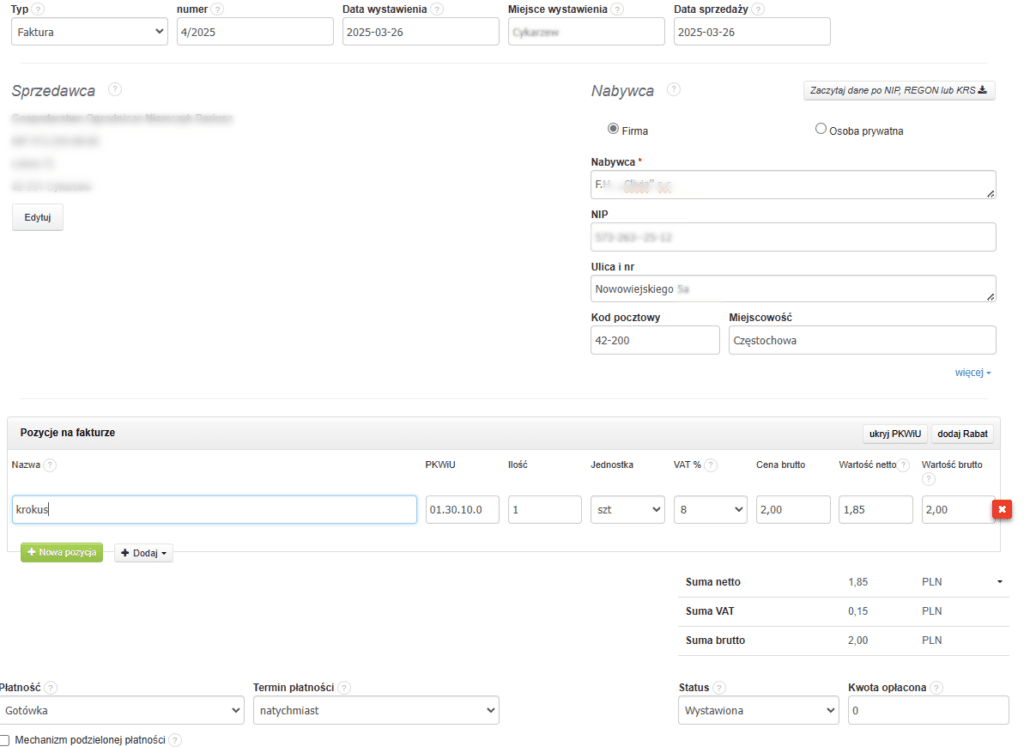Viewport: 1024px width, 747px height.
Task: Expand the więcej buyer details link
Action: pyautogui.click(x=972, y=373)
